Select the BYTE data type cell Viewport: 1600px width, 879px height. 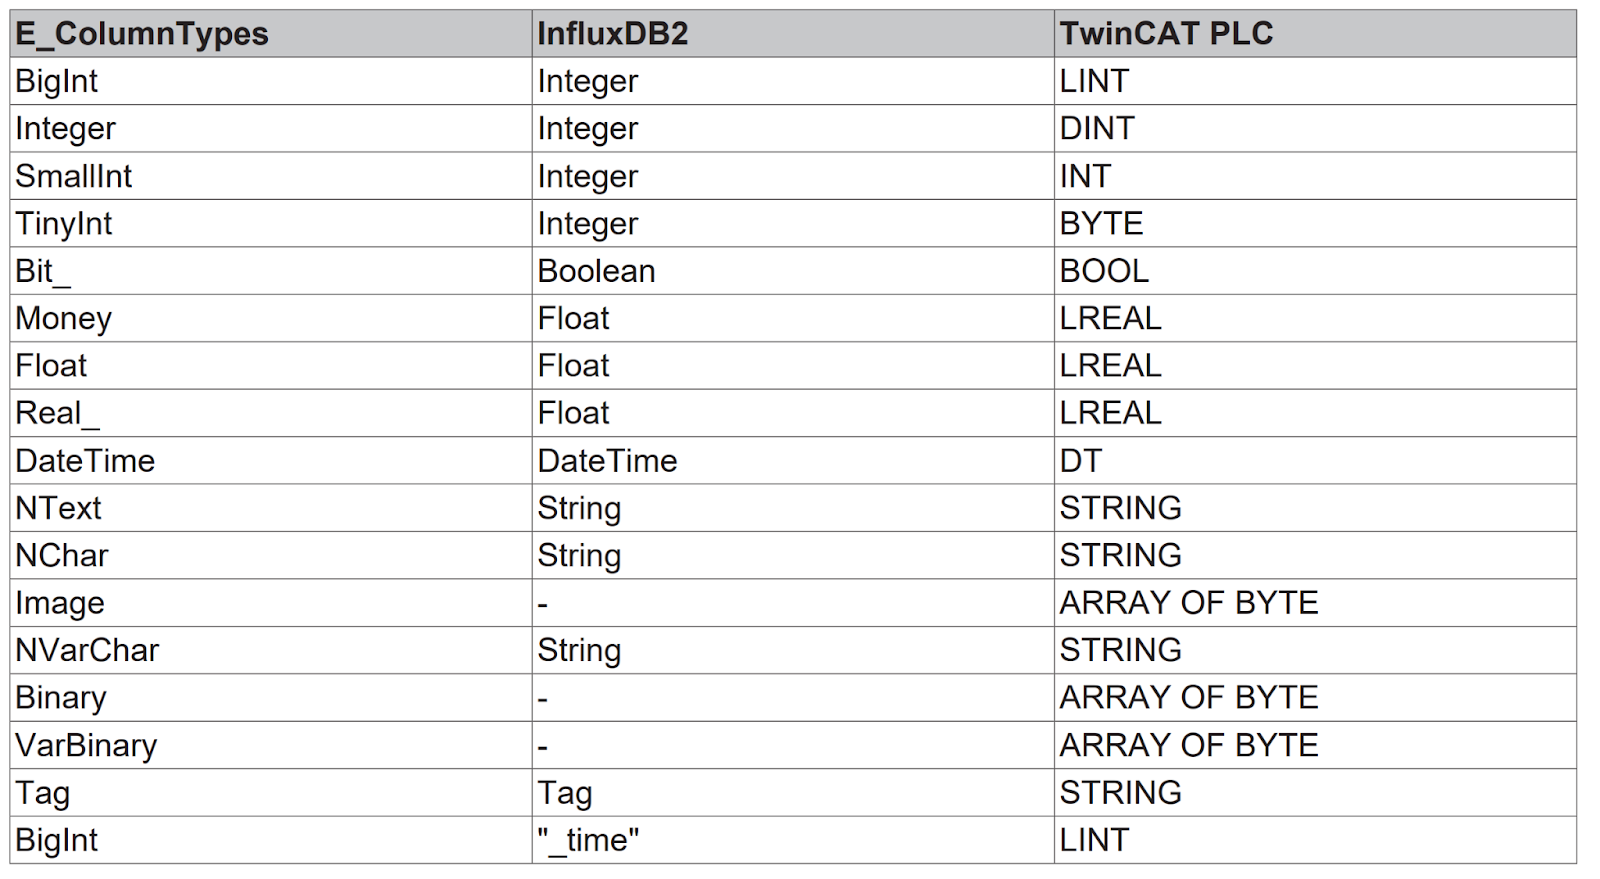click(x=1315, y=223)
